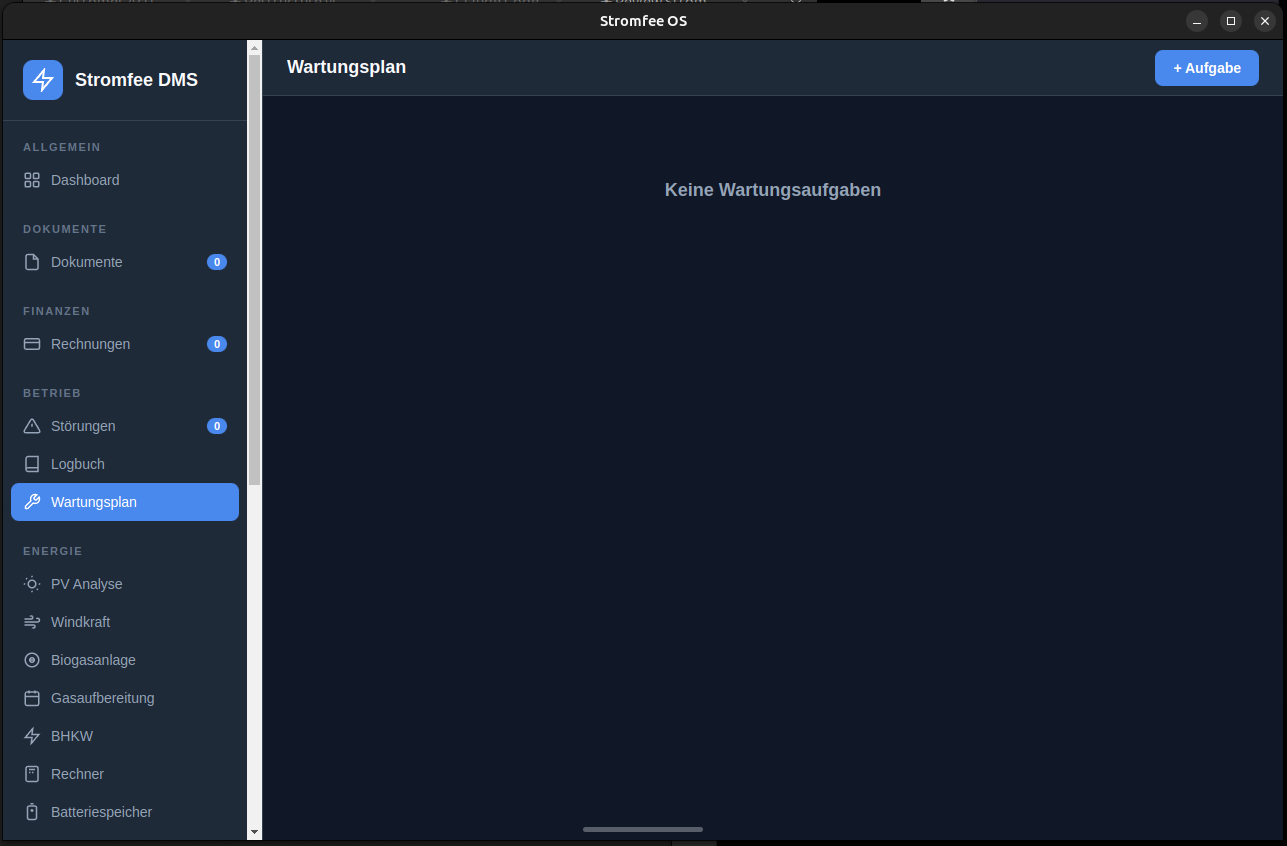
Task: Select the Störungen warning triangle icon
Action: click(x=32, y=426)
